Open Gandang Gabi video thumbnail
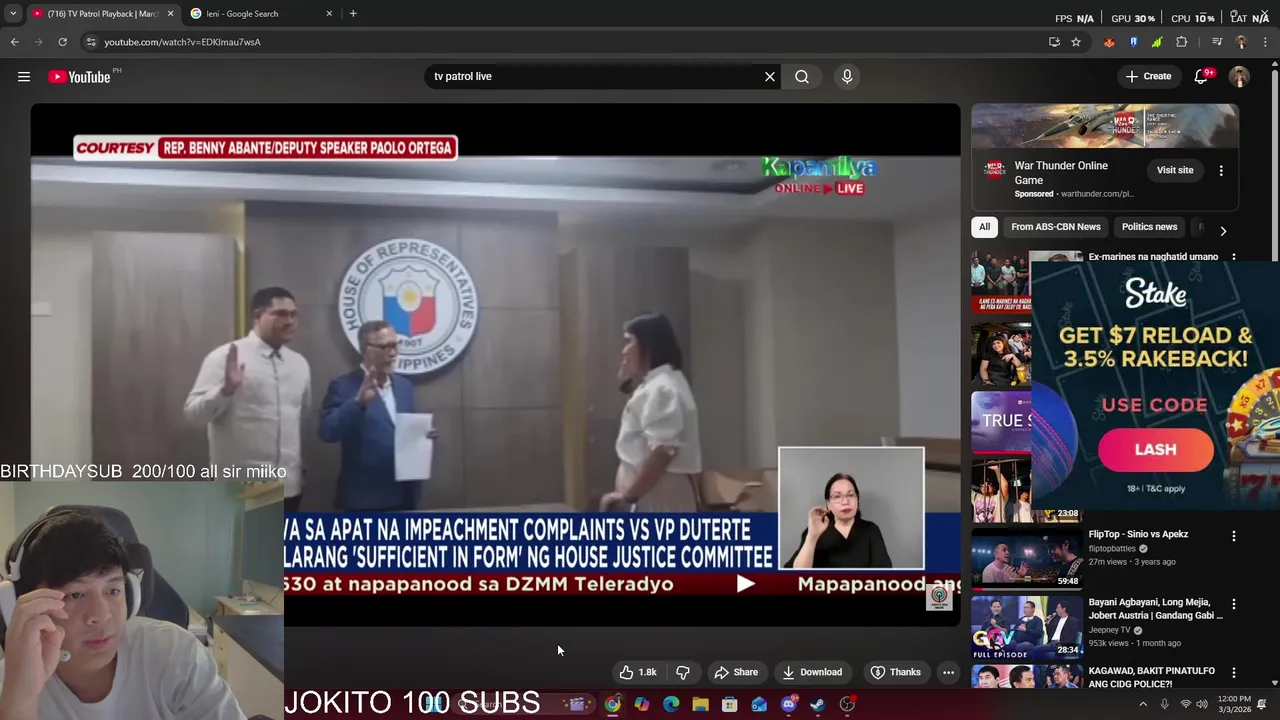Image resolution: width=1280 pixels, height=720 pixels. (1026, 627)
